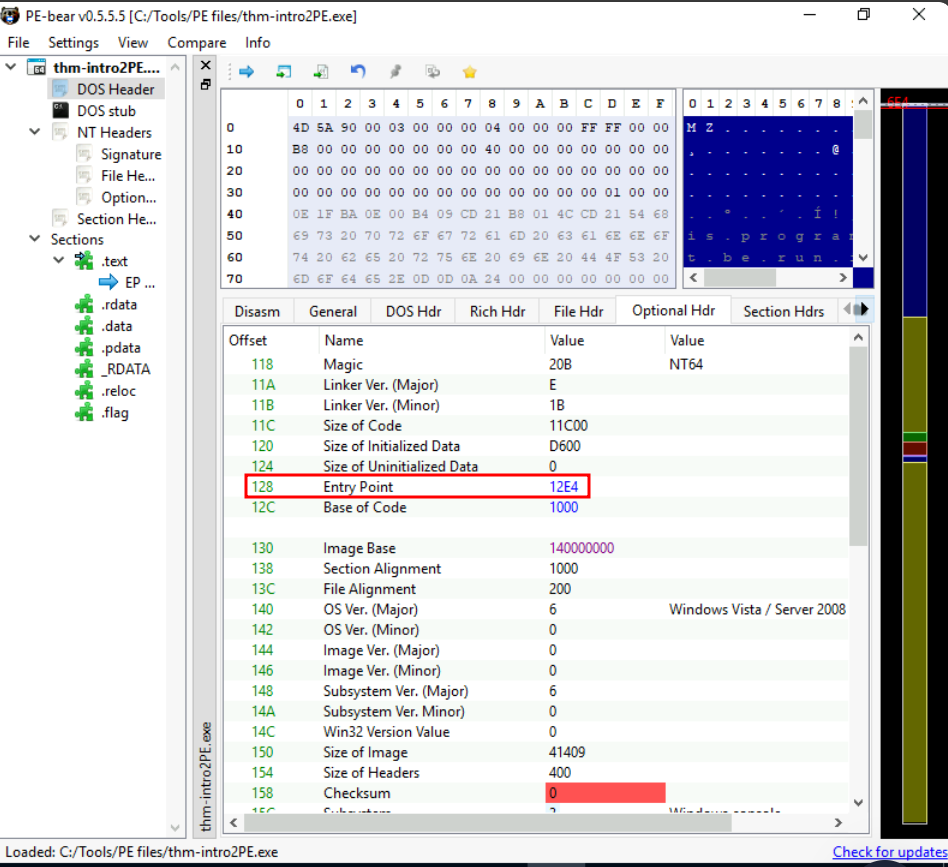The width and height of the screenshot is (948, 867).
Task: Click the blue undo arrow icon
Action: click(x=358, y=72)
